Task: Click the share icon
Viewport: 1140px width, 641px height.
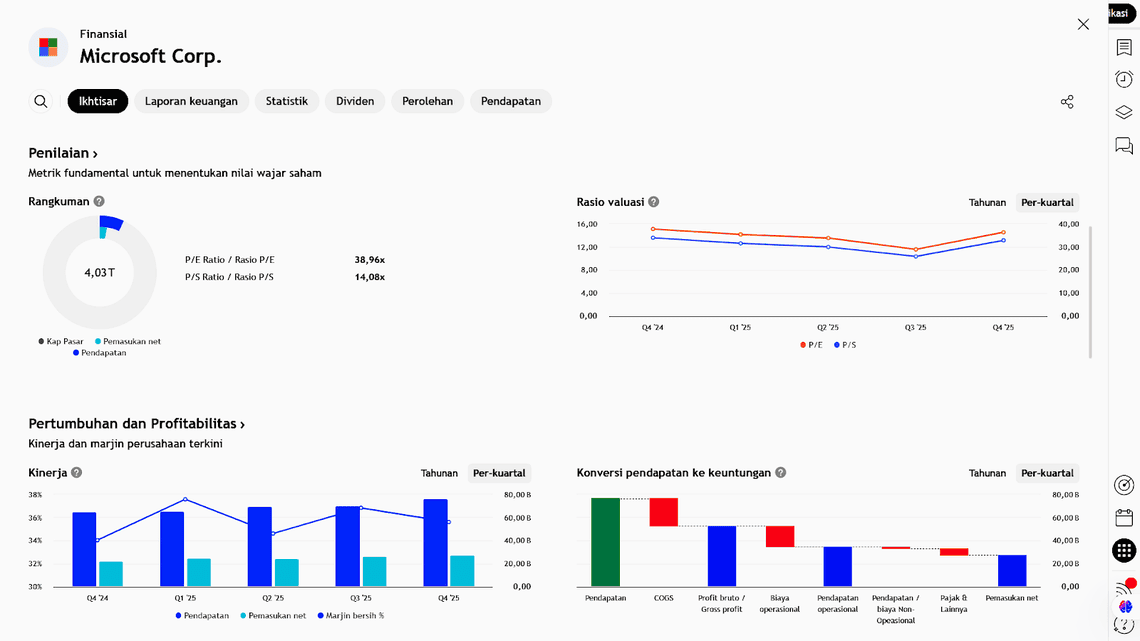Action: 1067,102
